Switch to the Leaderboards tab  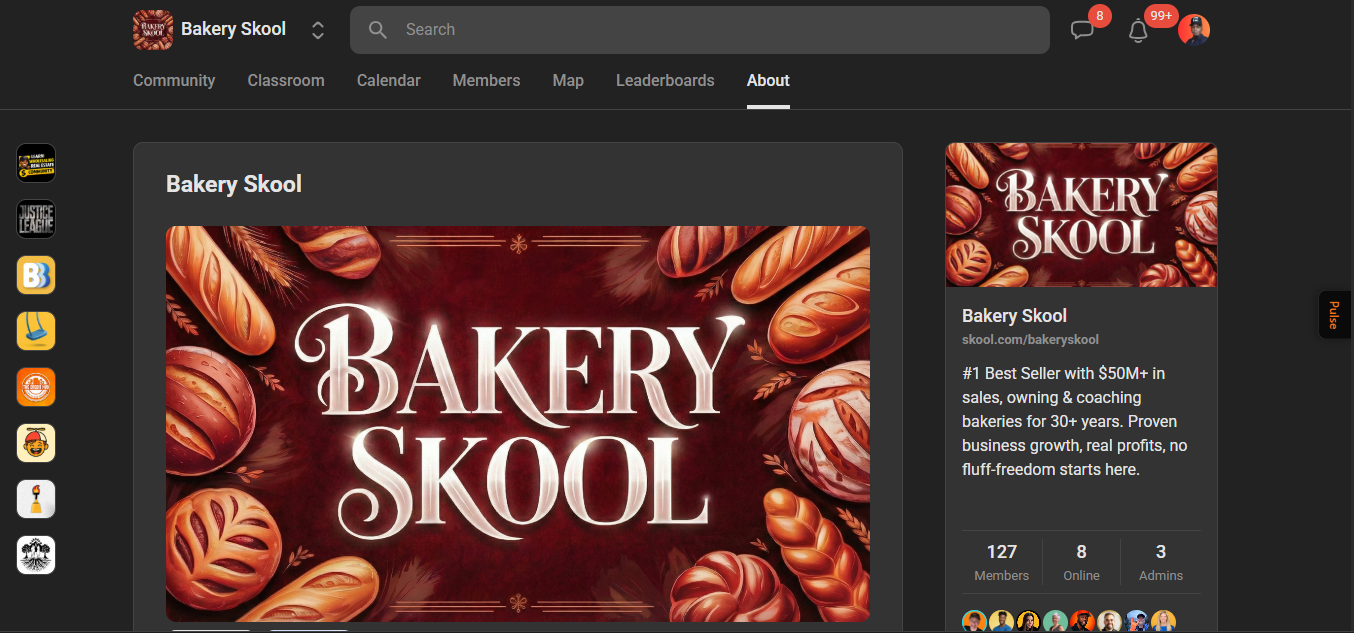point(665,80)
